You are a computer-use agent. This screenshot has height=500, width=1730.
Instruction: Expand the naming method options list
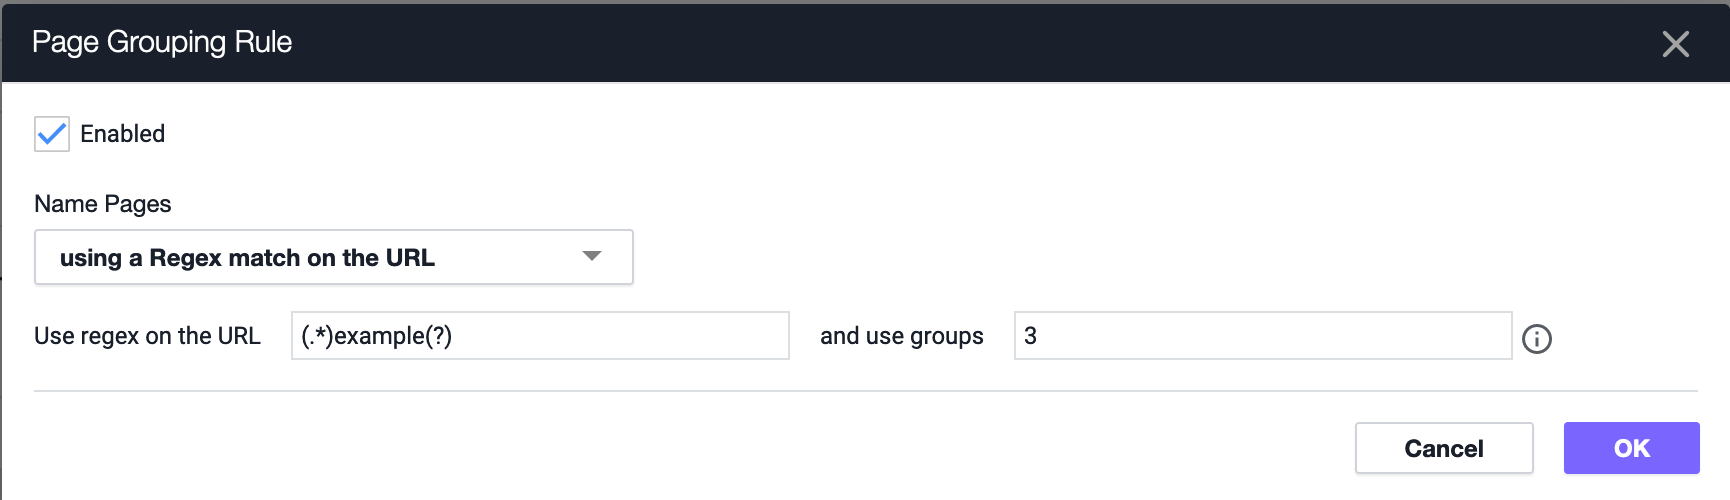click(334, 257)
